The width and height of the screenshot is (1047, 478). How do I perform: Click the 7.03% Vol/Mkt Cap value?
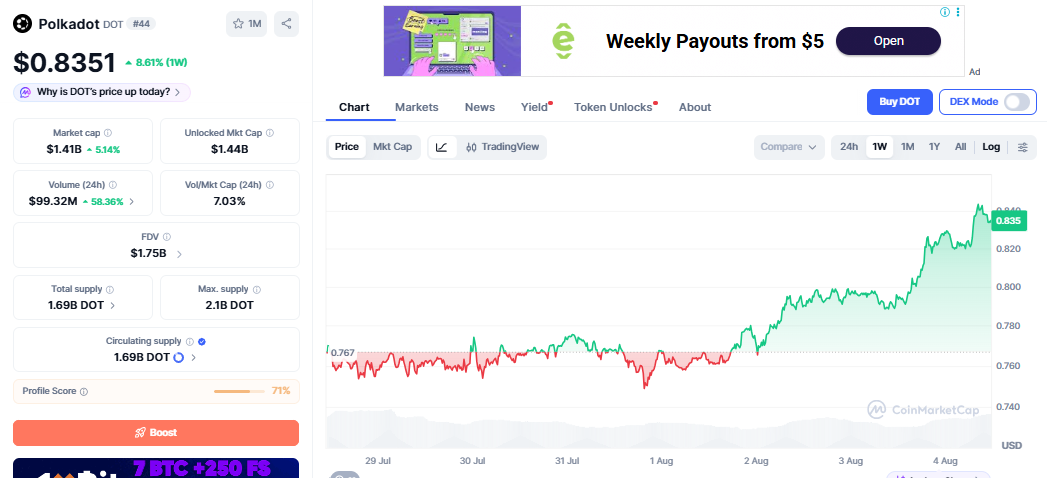click(230, 201)
